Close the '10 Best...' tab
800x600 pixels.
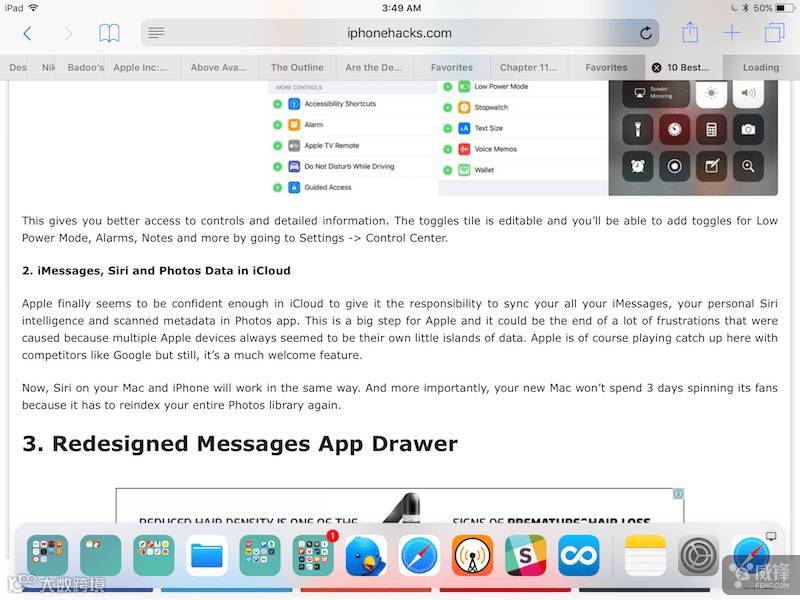point(657,67)
